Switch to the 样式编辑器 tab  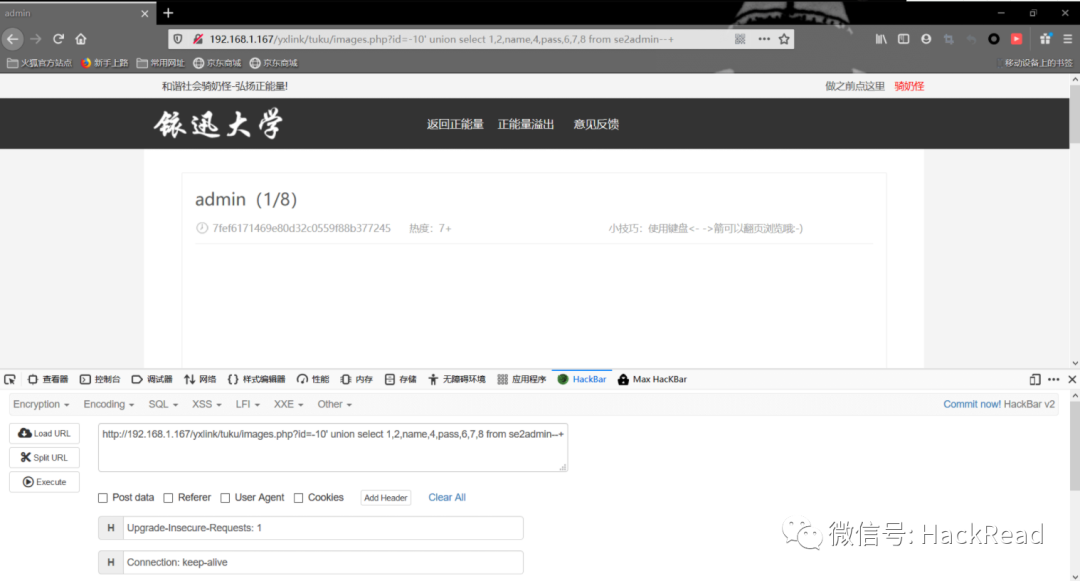click(x=256, y=379)
